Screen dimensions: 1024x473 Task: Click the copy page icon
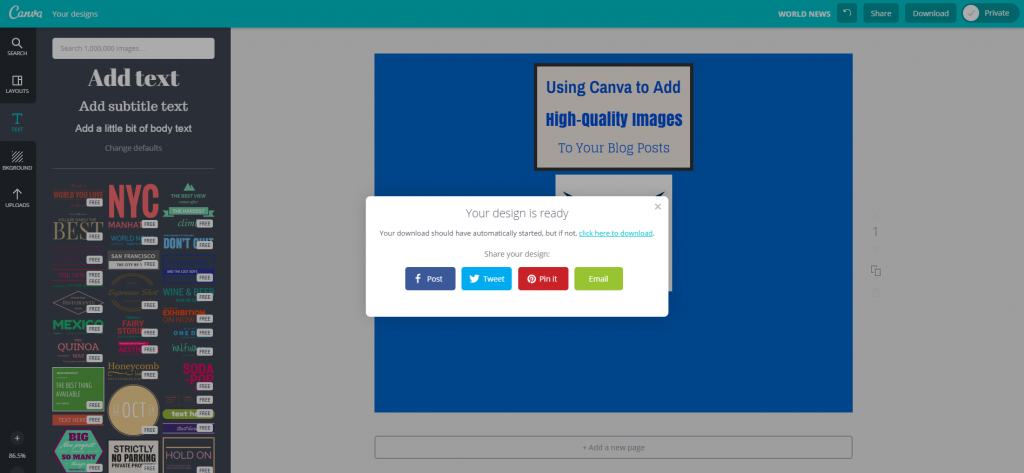point(876,270)
